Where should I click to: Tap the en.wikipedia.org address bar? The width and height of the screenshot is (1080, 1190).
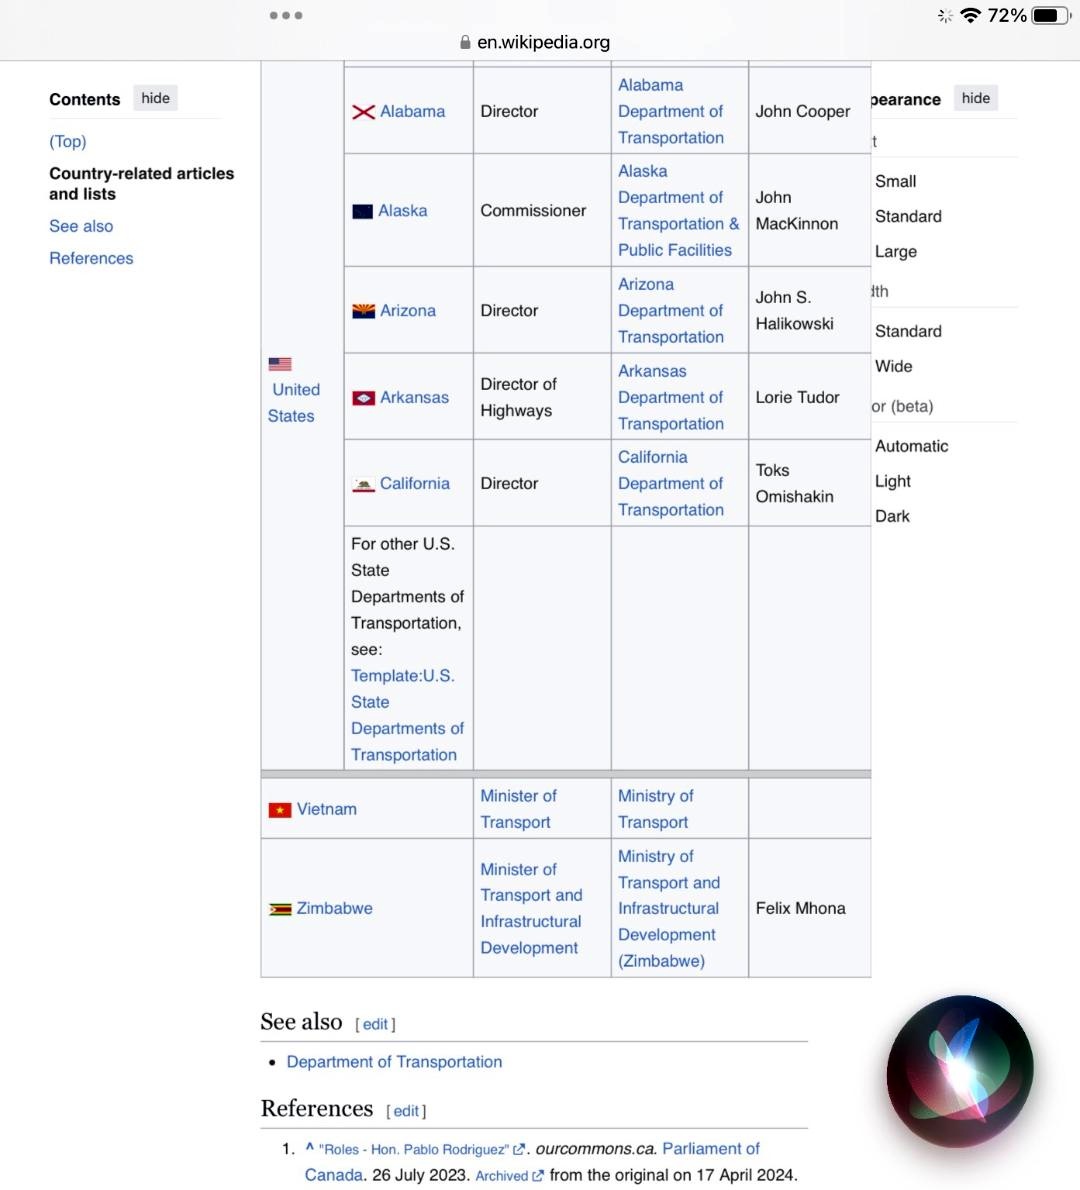535,42
